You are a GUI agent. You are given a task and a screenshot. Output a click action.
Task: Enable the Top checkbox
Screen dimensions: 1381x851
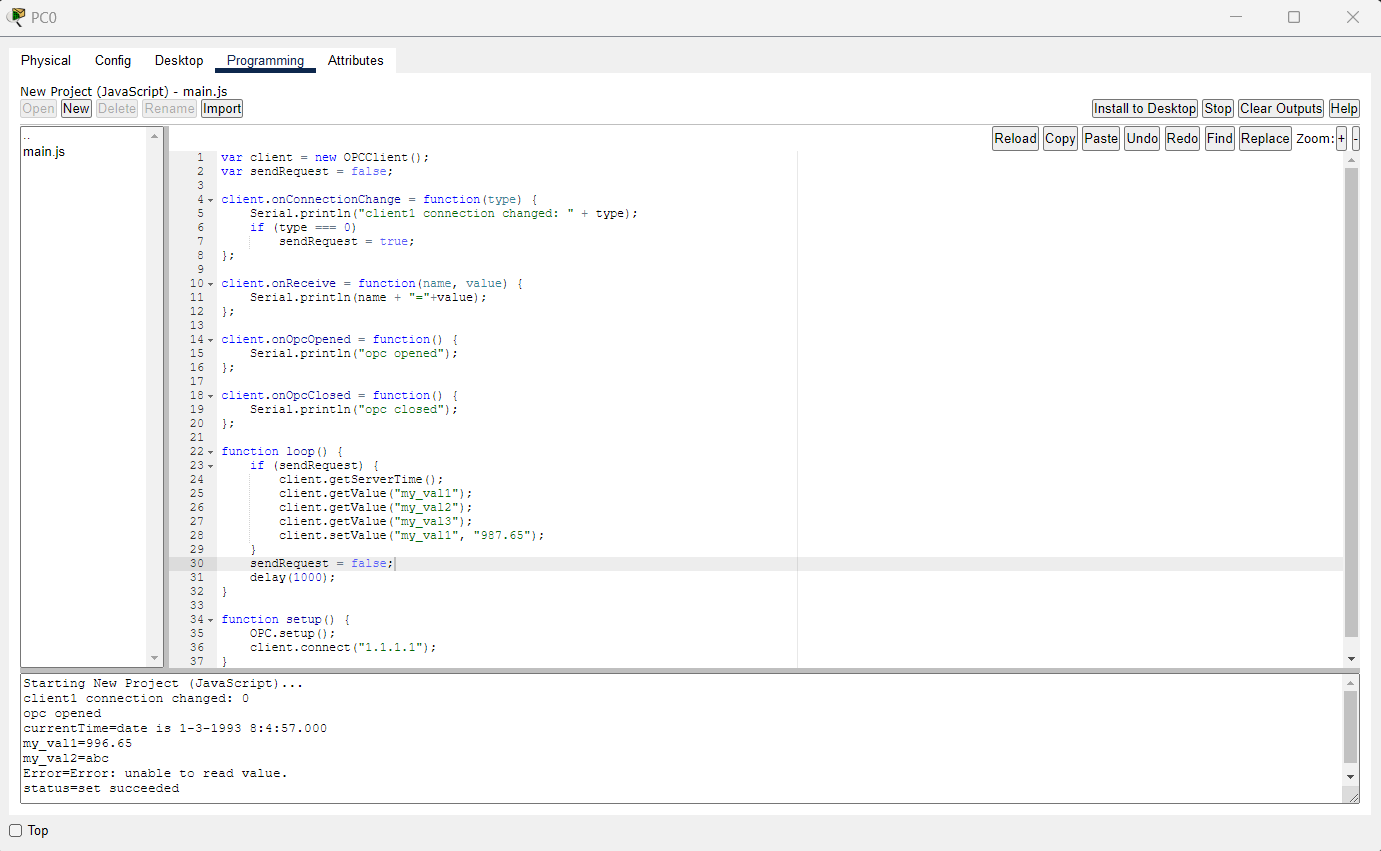click(16, 831)
